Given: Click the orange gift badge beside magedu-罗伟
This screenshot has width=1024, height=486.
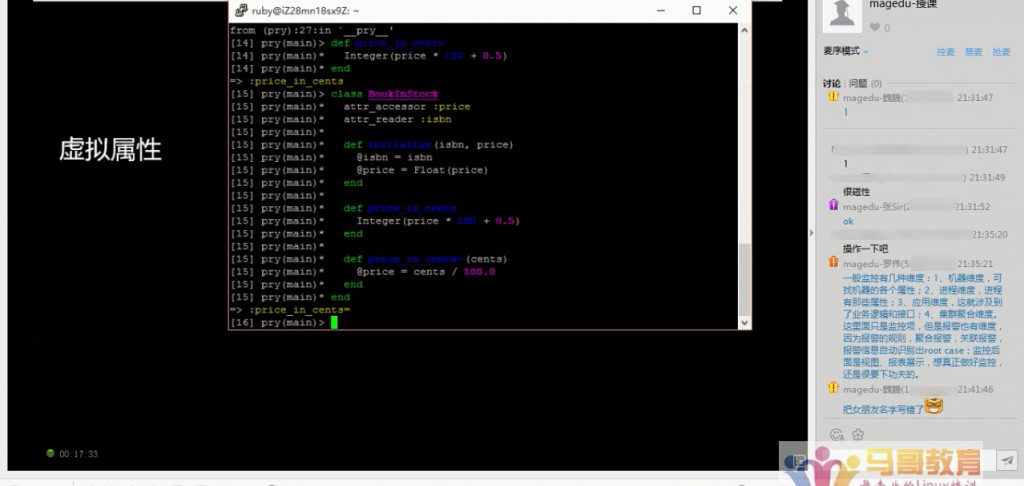Looking at the screenshot, I should click(x=833, y=262).
